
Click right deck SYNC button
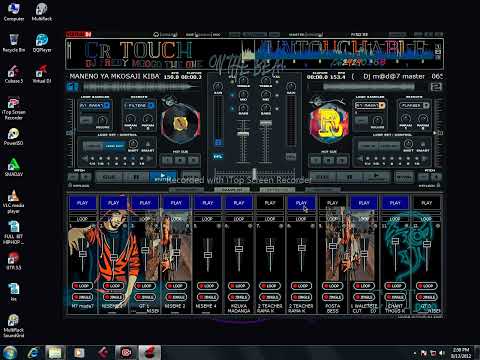tap(404, 177)
